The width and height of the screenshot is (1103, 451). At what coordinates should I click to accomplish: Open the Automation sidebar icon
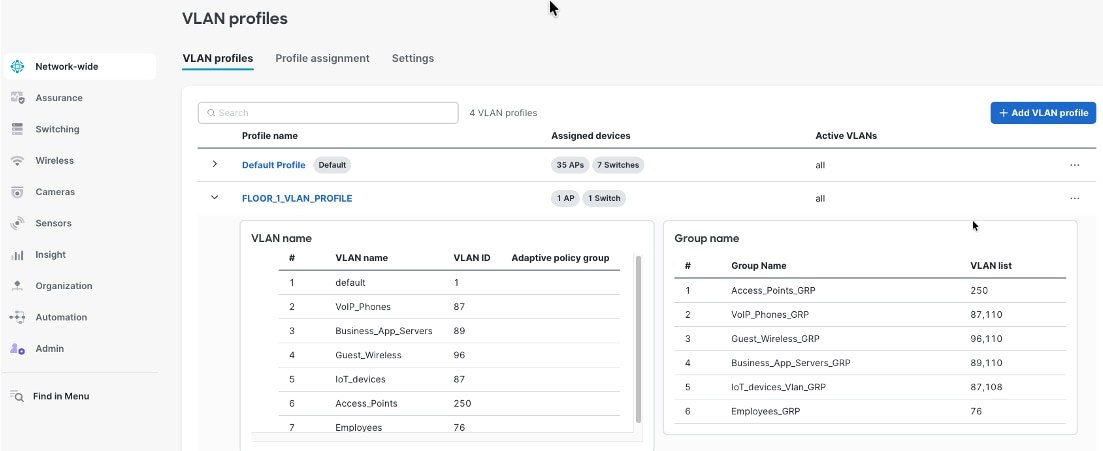17,317
